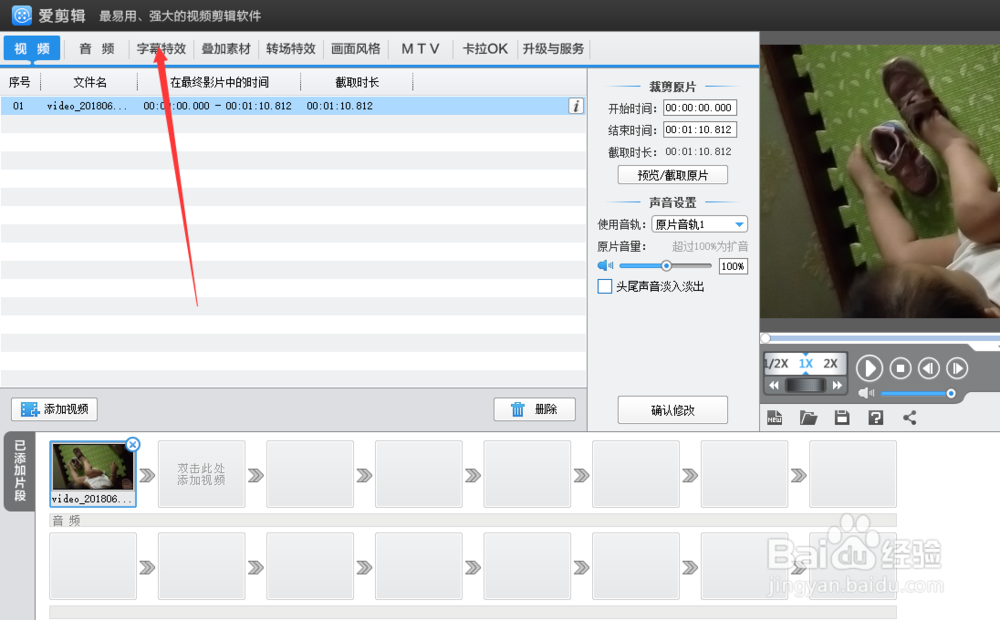Step to the next frame

tap(957, 368)
